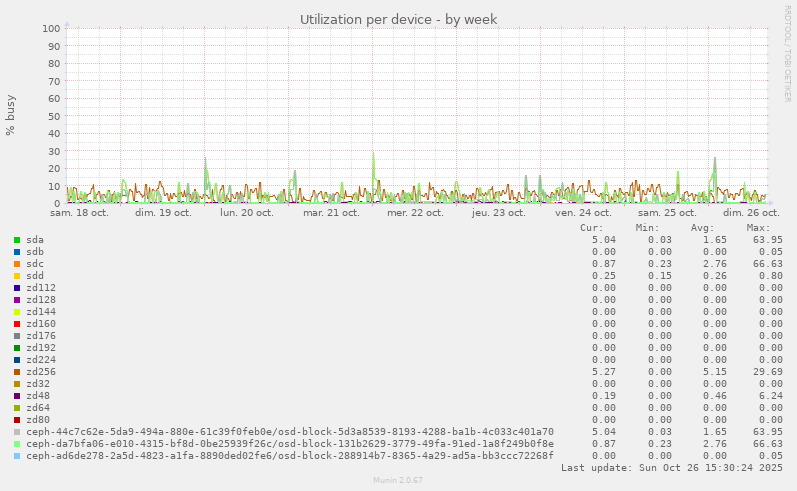
Task: Click the zd256 legend color swatch
Action: (x=17, y=372)
